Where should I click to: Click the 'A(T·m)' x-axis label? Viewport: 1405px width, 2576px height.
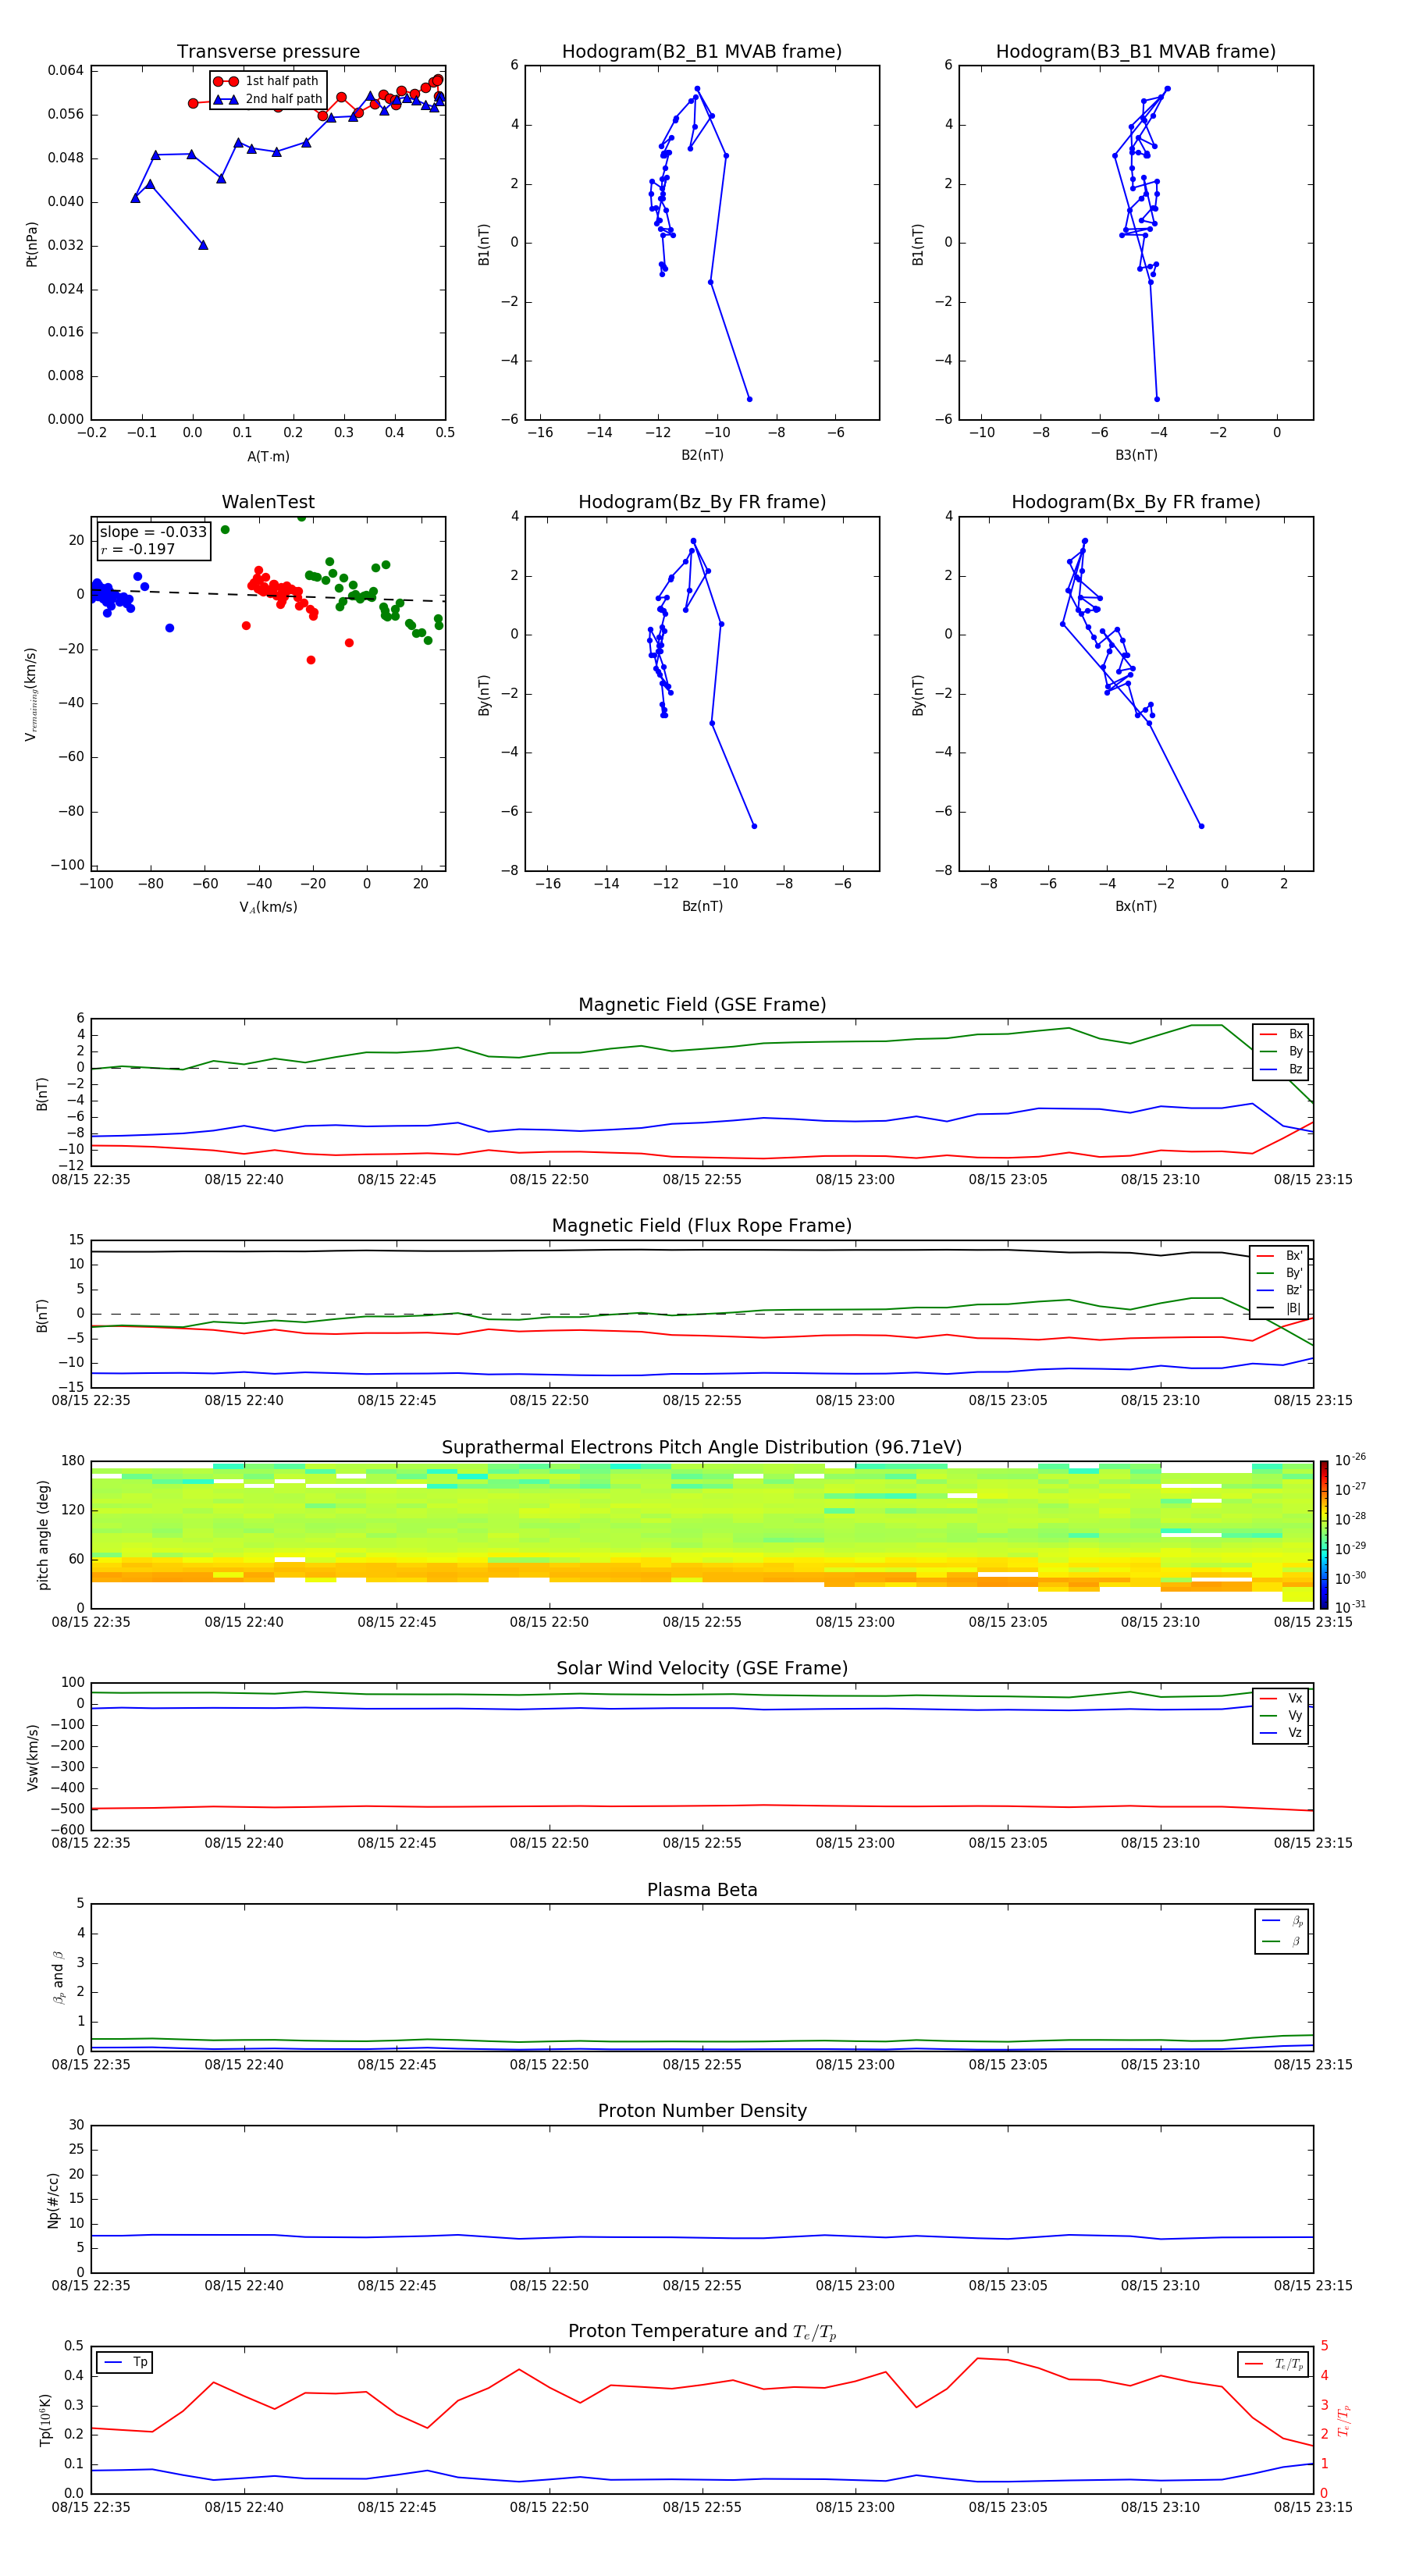point(268,456)
